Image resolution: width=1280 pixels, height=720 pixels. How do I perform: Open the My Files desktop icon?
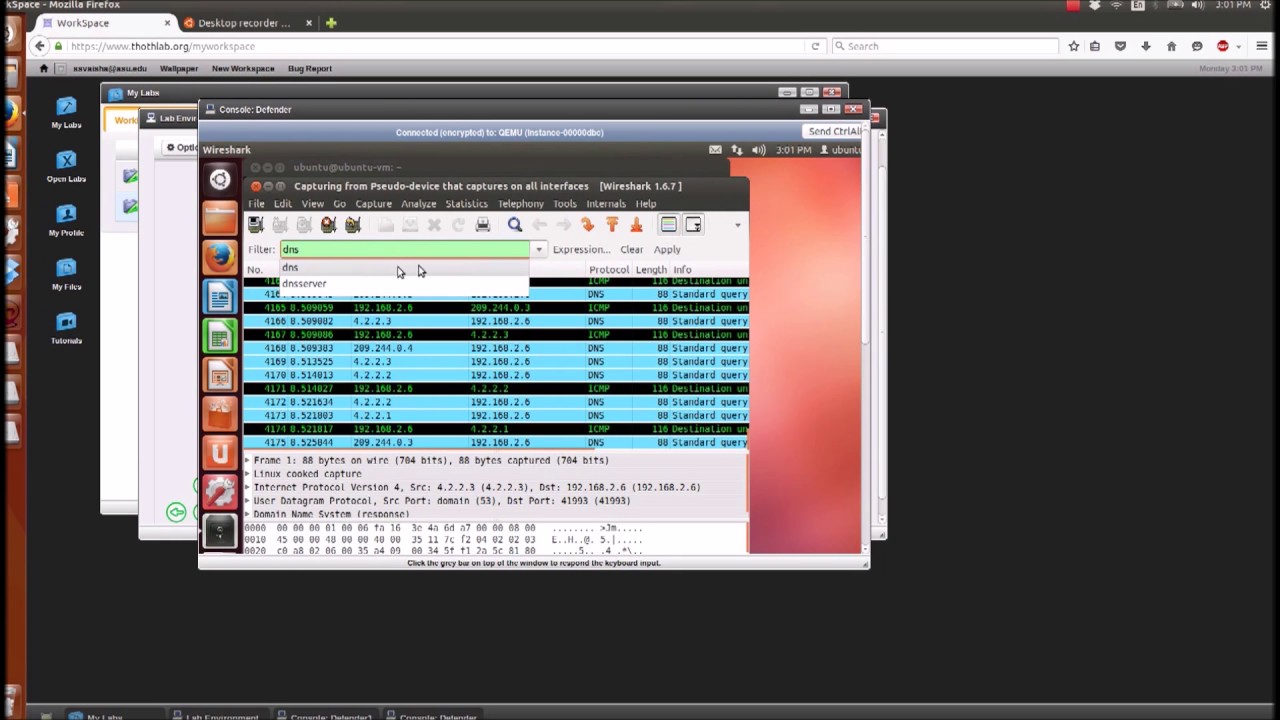(66, 275)
